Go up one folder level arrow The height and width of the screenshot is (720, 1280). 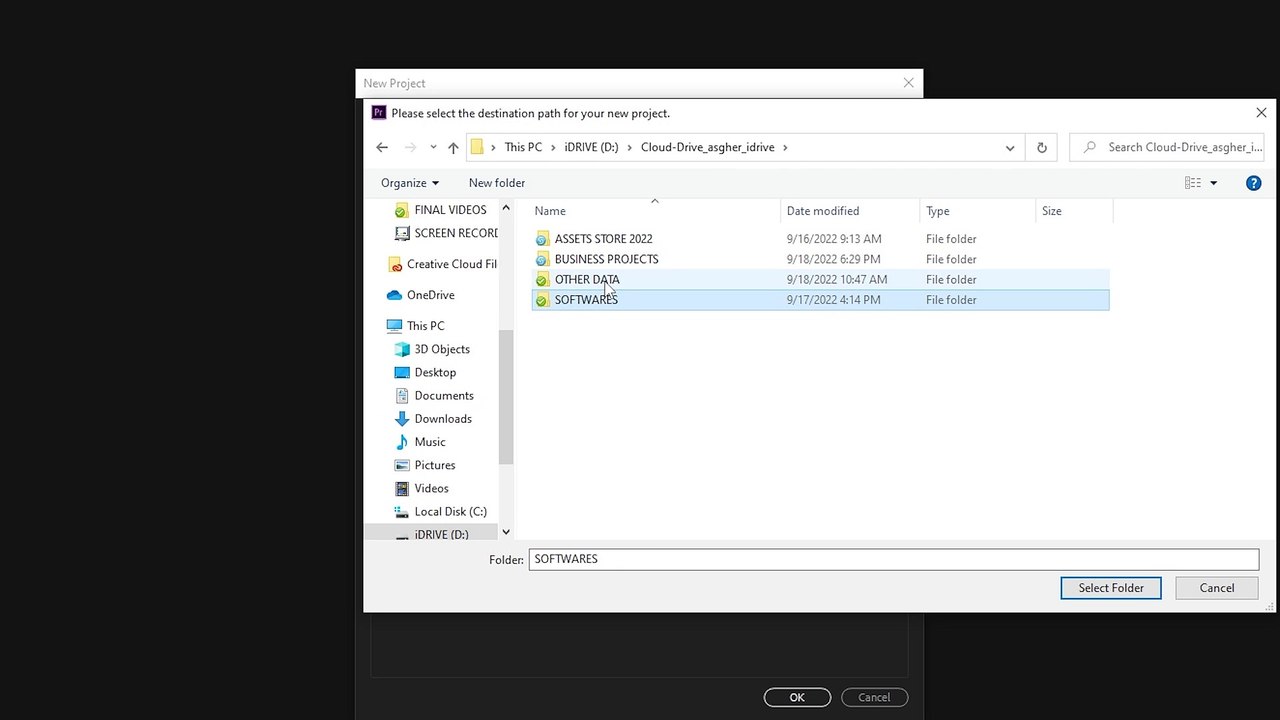(453, 147)
